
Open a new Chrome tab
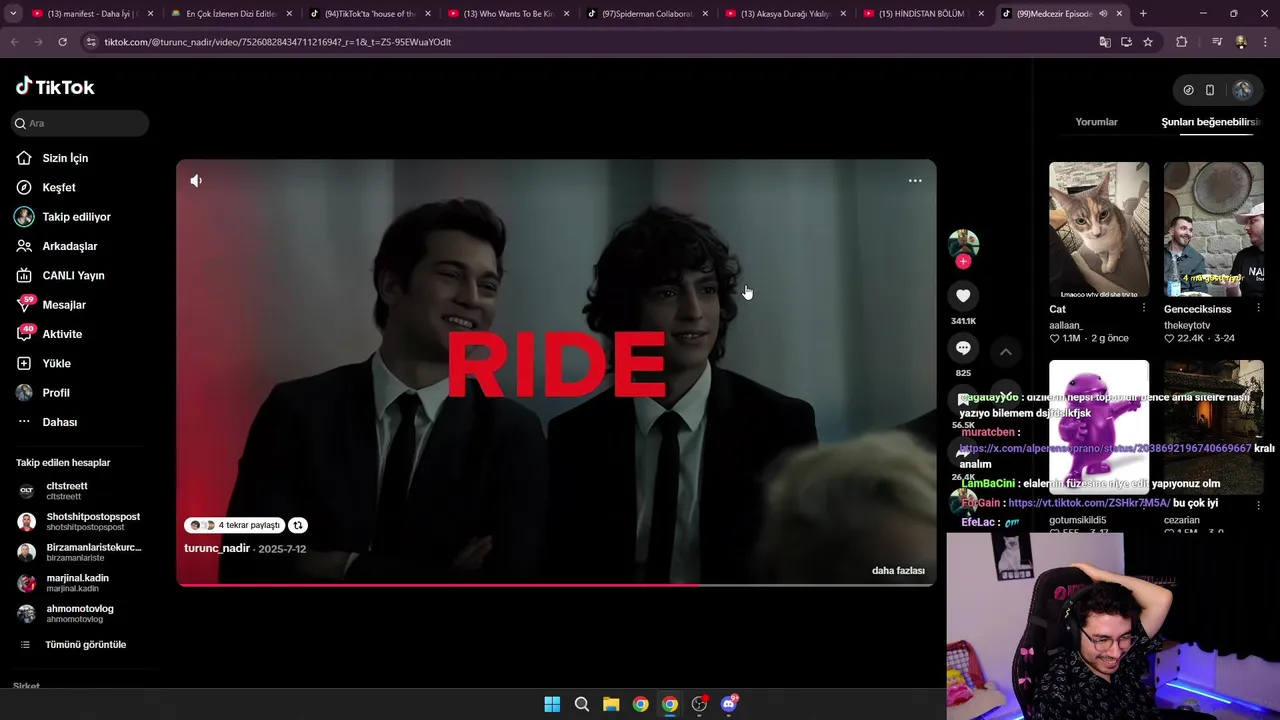[1143, 14]
